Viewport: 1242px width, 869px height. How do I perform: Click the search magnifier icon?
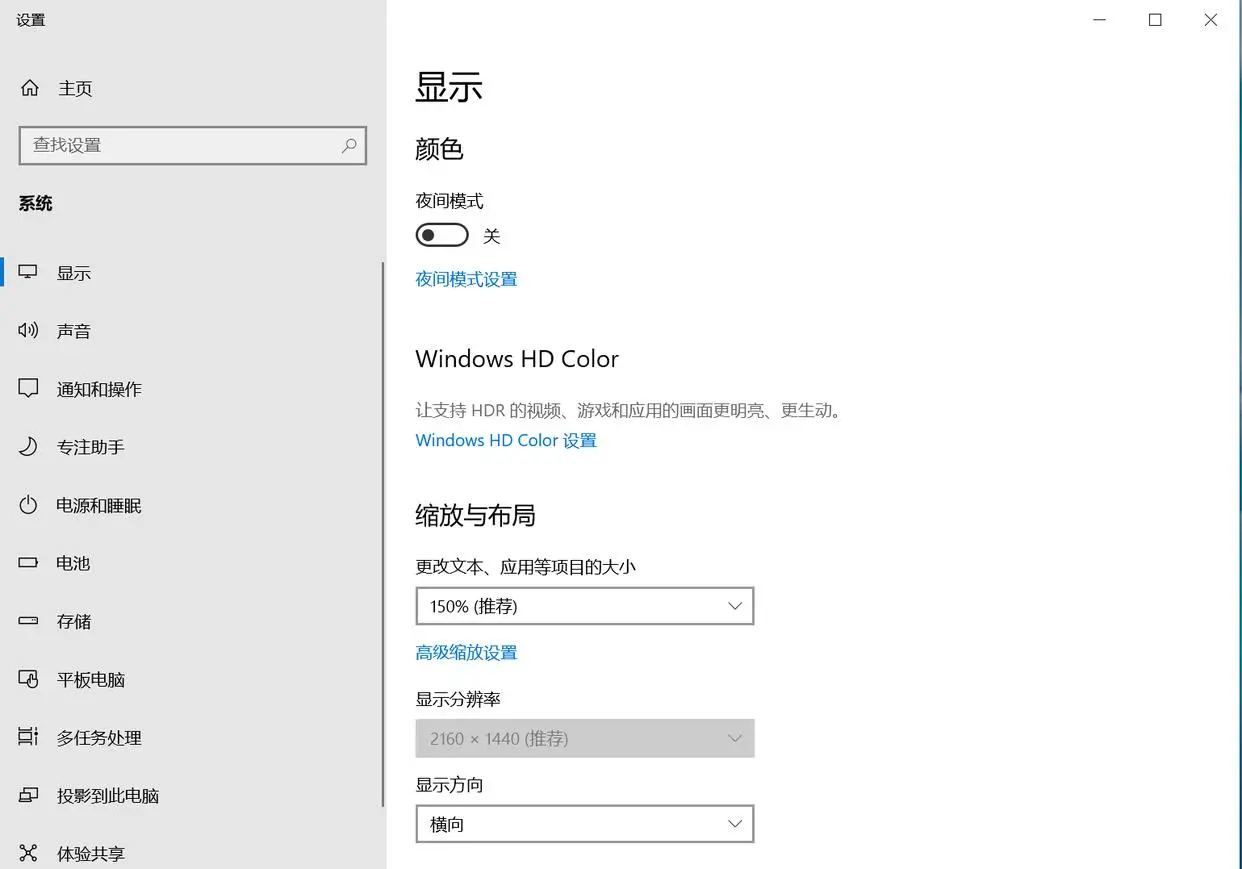pos(349,145)
